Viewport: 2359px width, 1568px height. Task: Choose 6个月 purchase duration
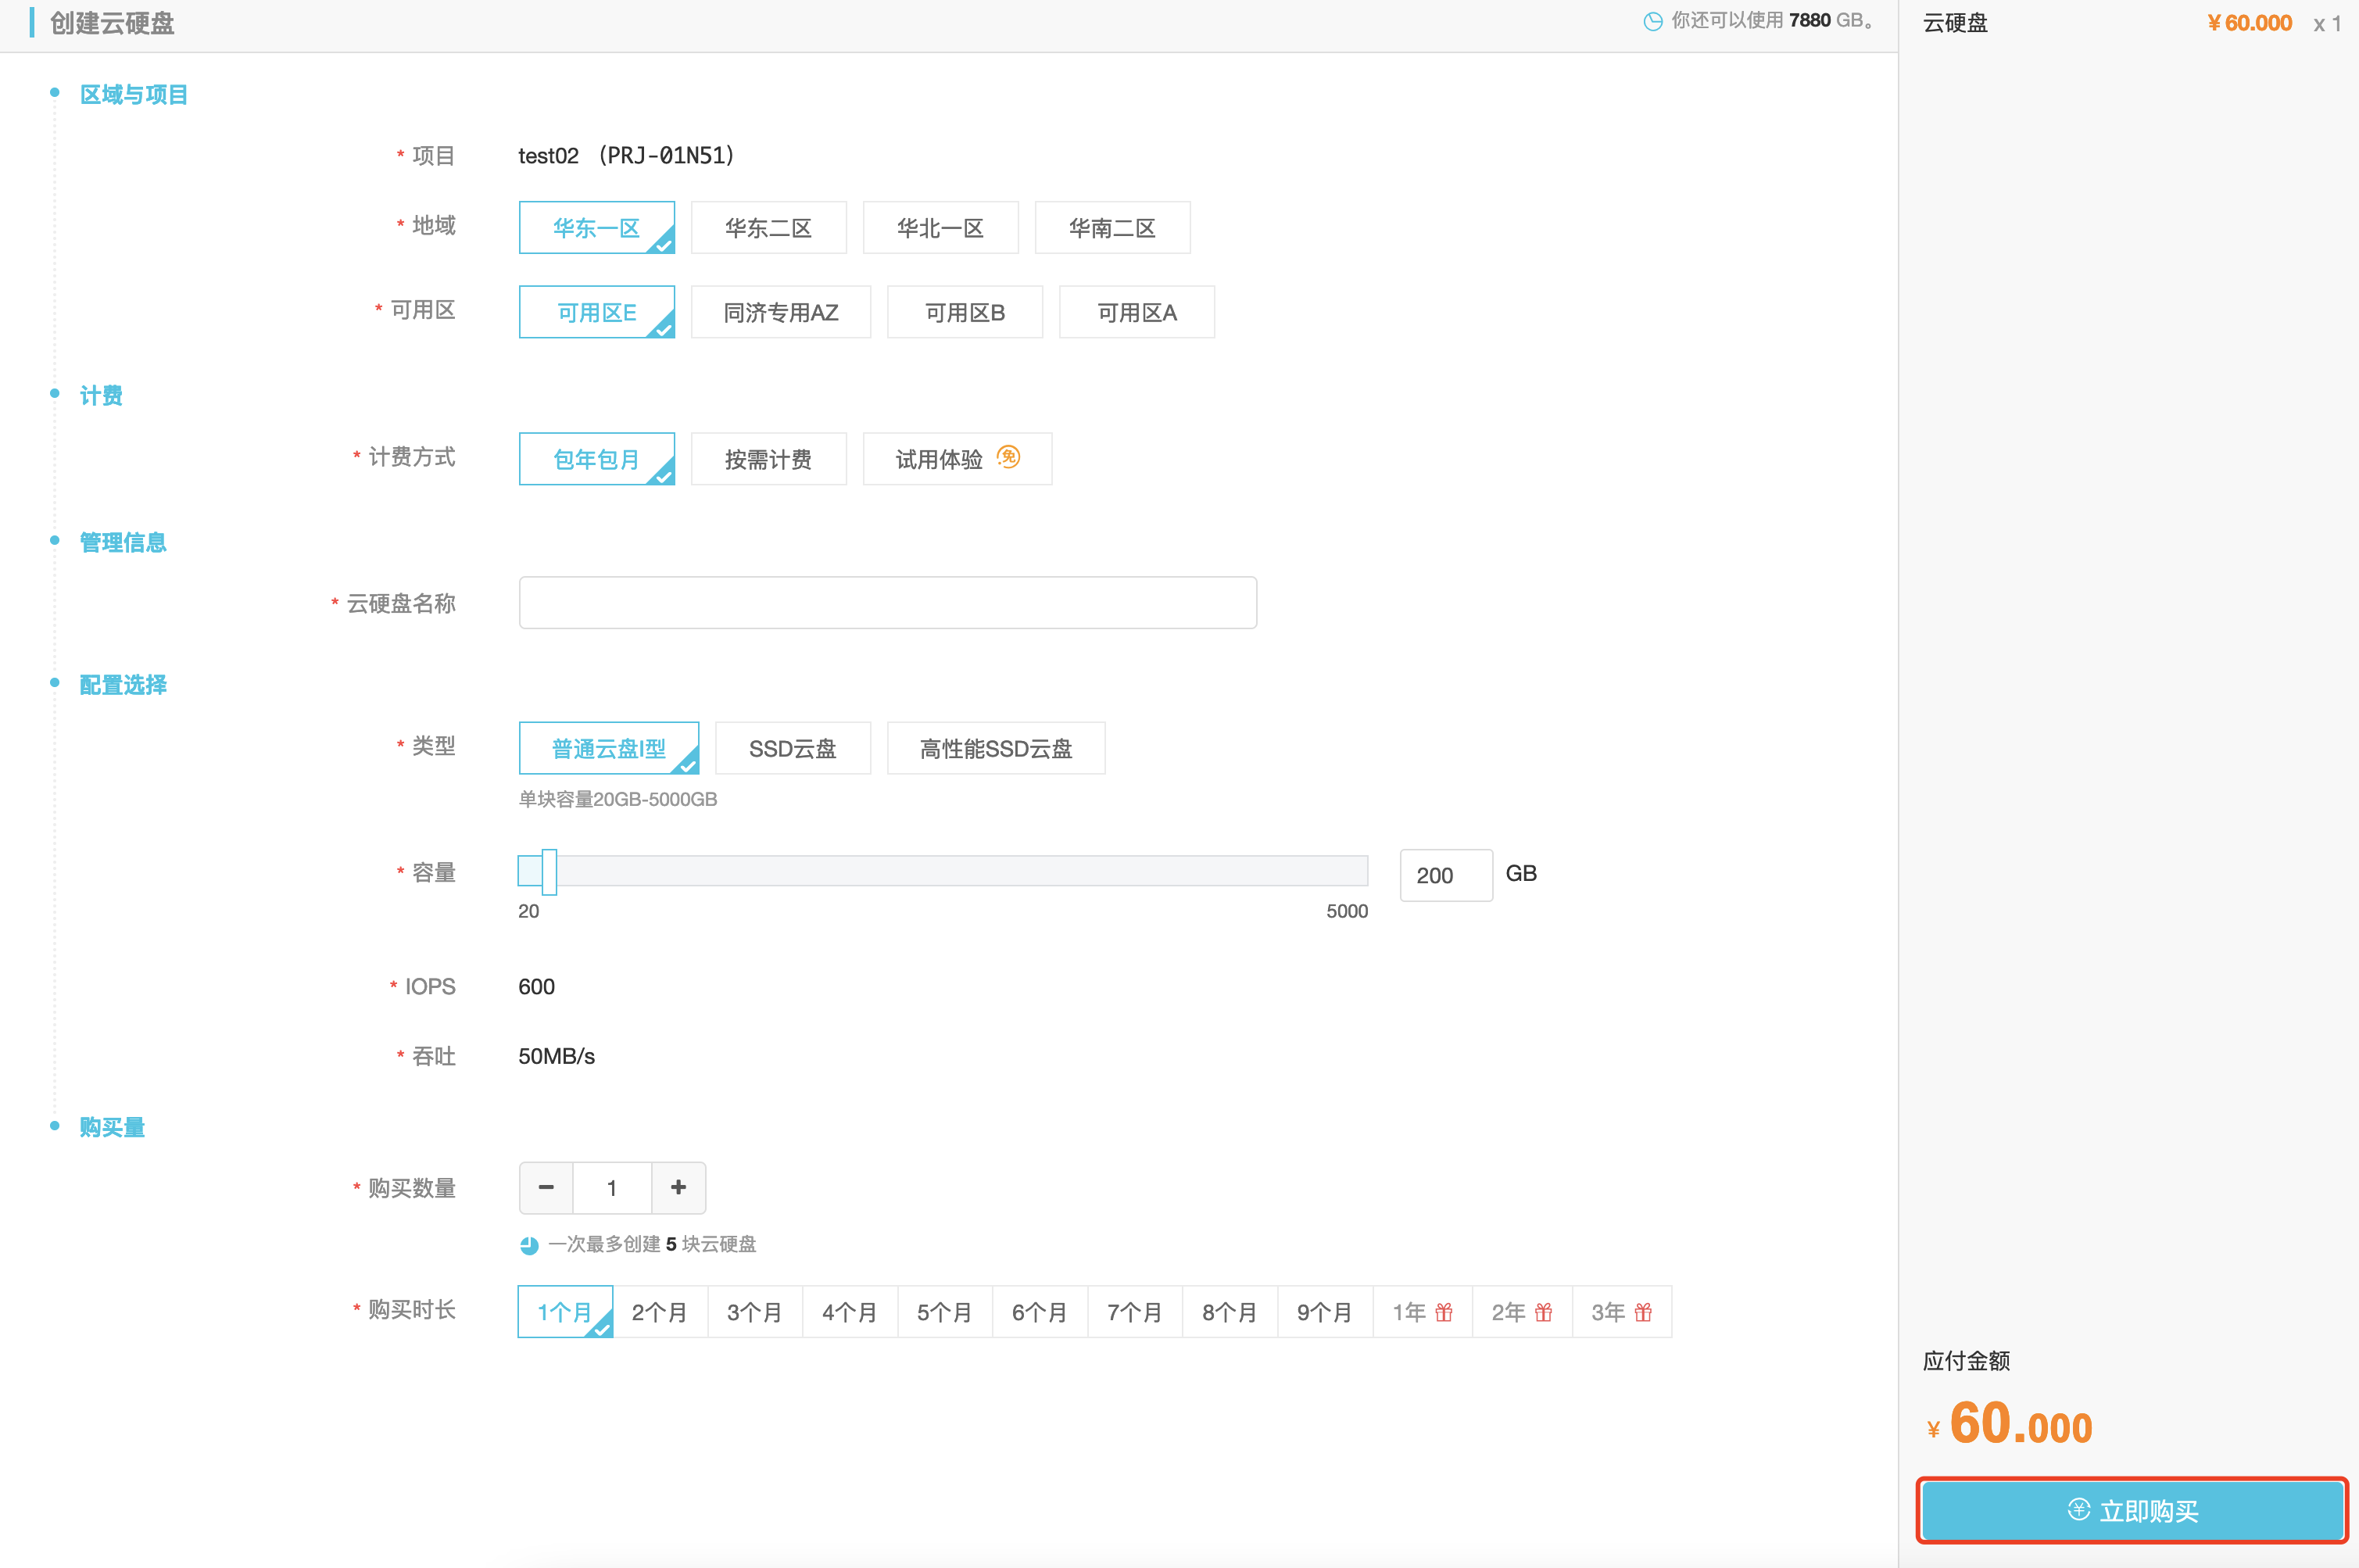[x=1040, y=1312]
